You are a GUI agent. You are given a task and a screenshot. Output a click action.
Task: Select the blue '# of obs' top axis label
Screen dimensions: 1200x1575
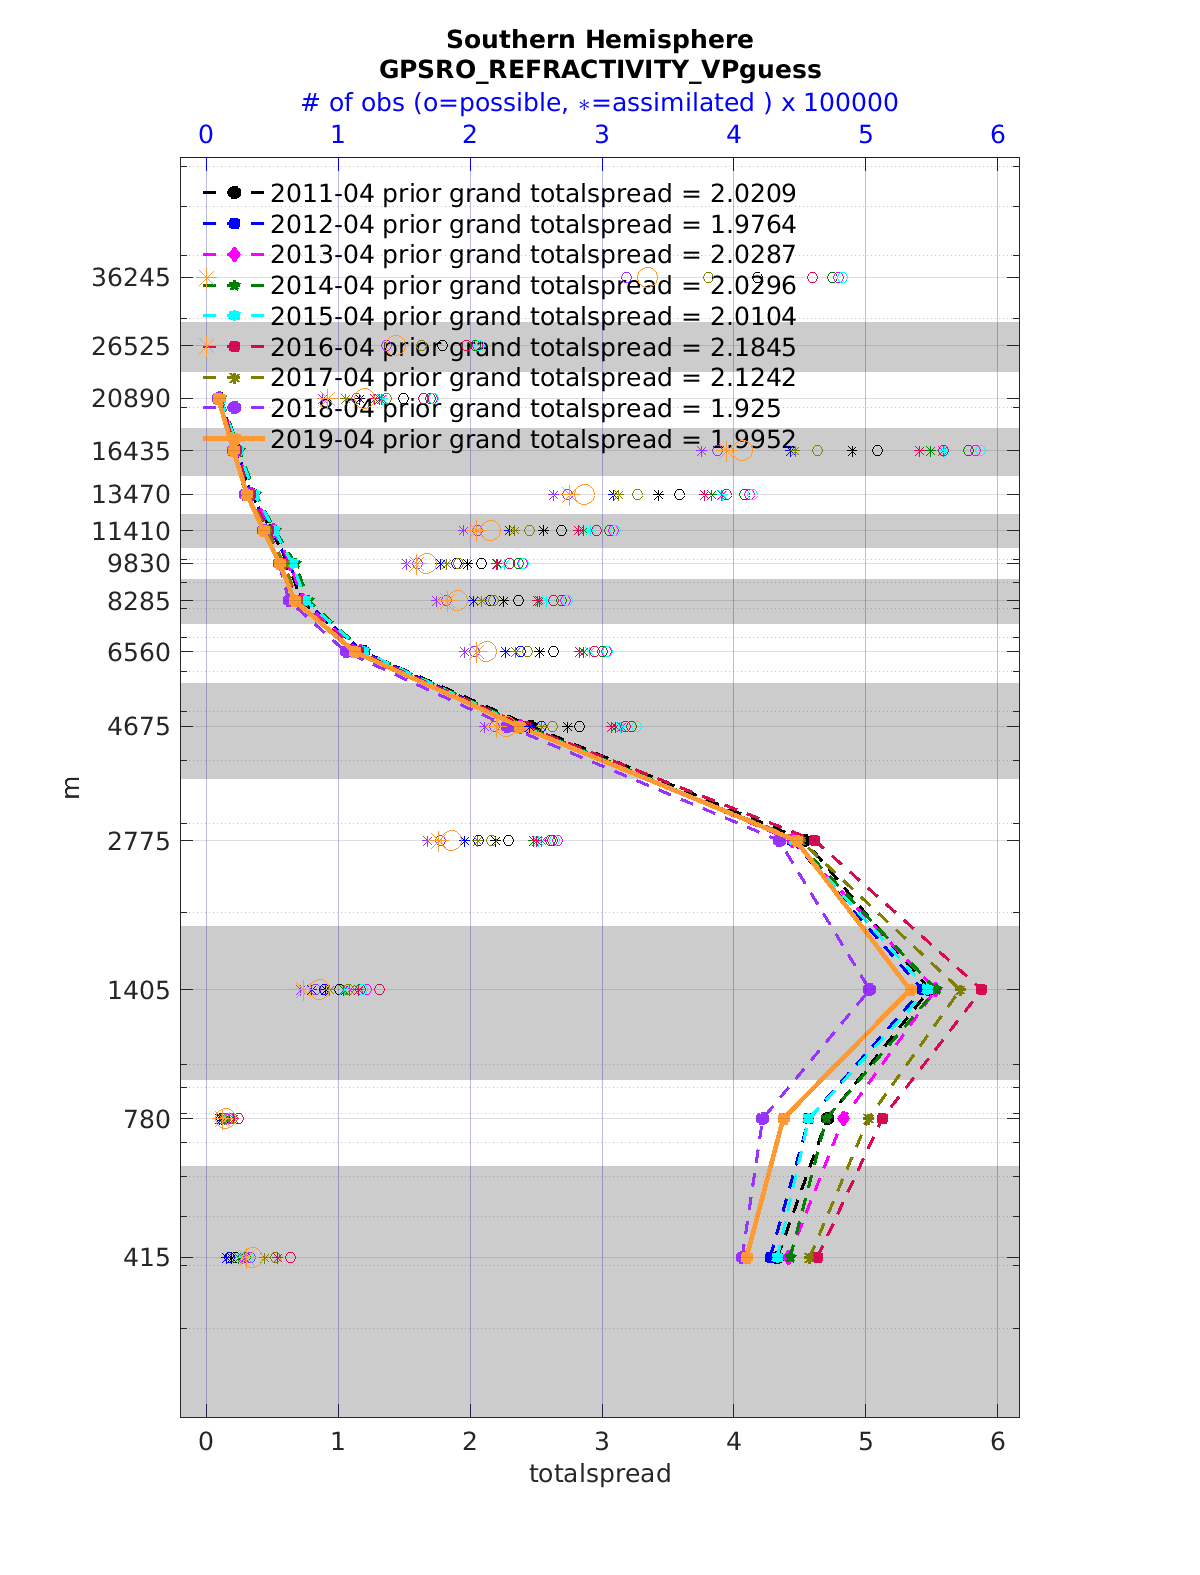click(599, 103)
